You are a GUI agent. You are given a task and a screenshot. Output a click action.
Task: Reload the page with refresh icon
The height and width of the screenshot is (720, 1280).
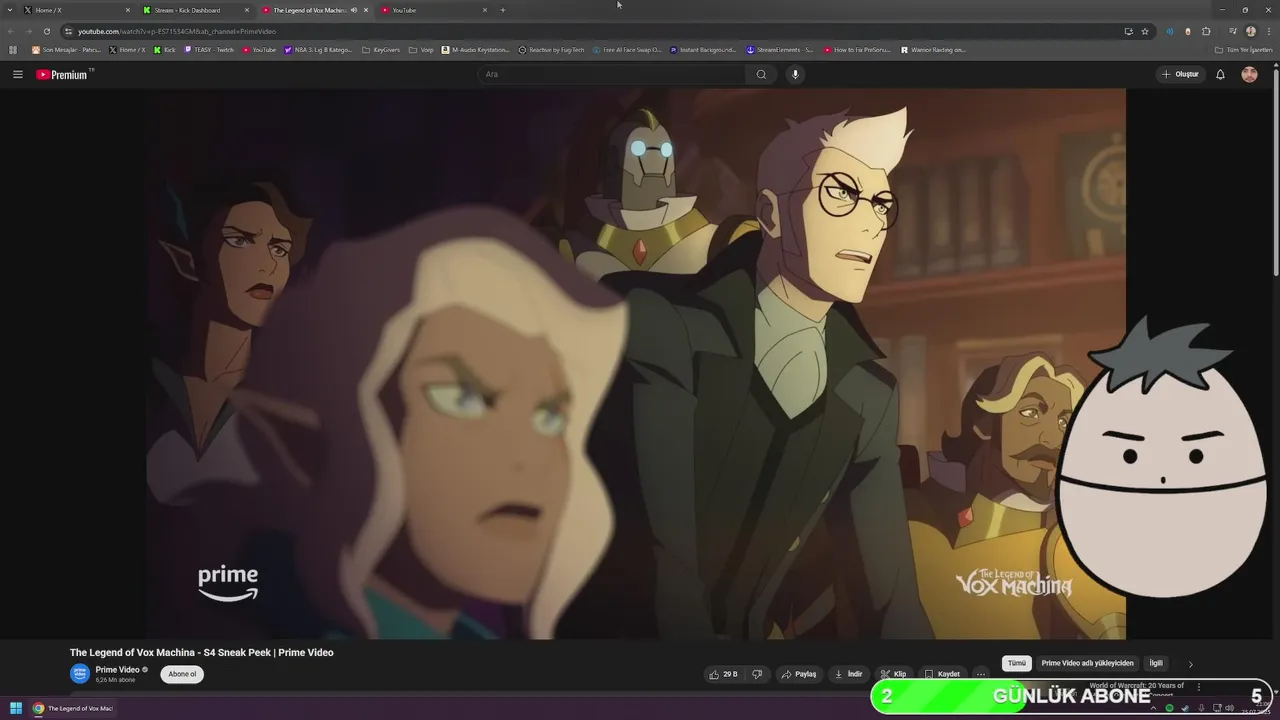pyautogui.click(x=46, y=31)
